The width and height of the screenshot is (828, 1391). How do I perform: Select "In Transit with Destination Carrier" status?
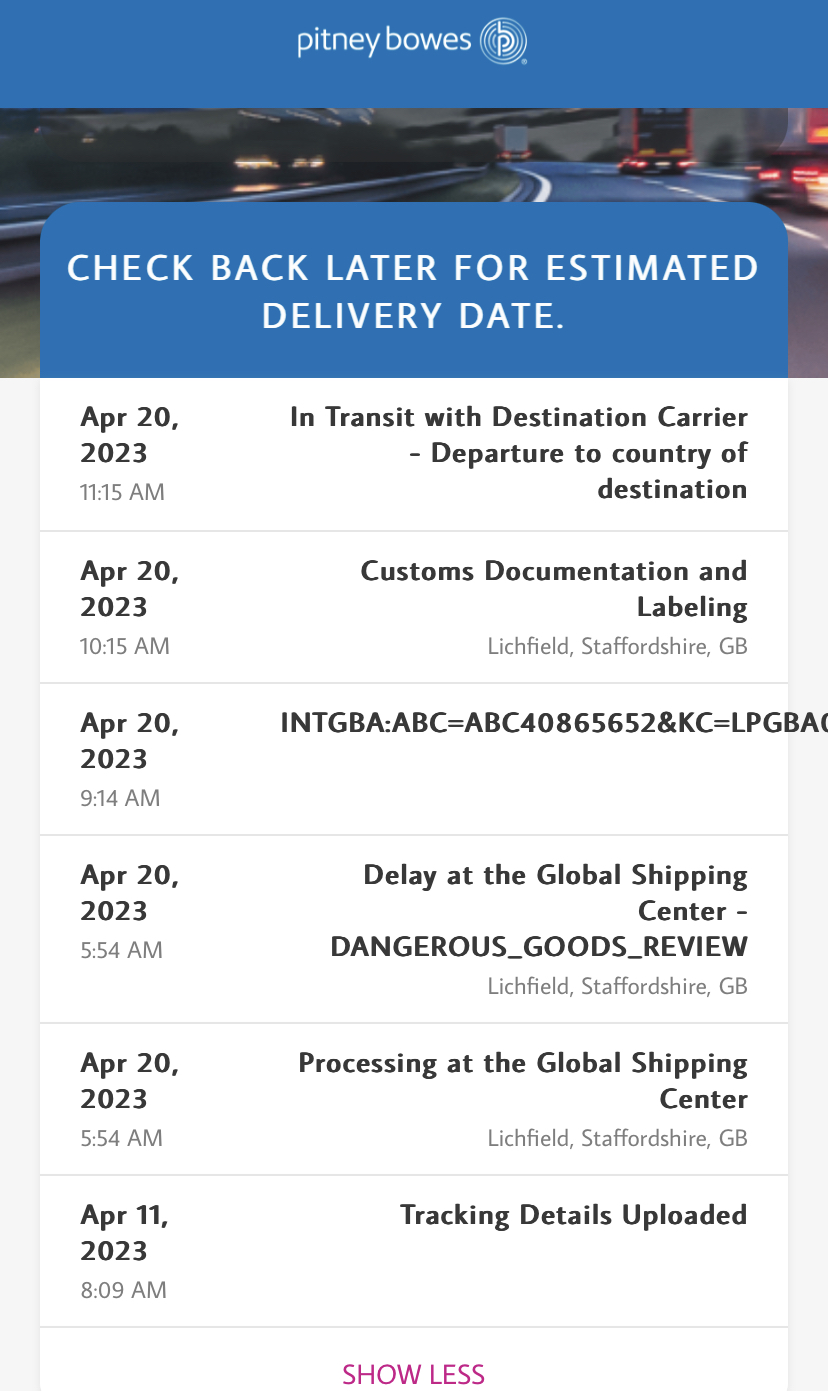(x=518, y=452)
